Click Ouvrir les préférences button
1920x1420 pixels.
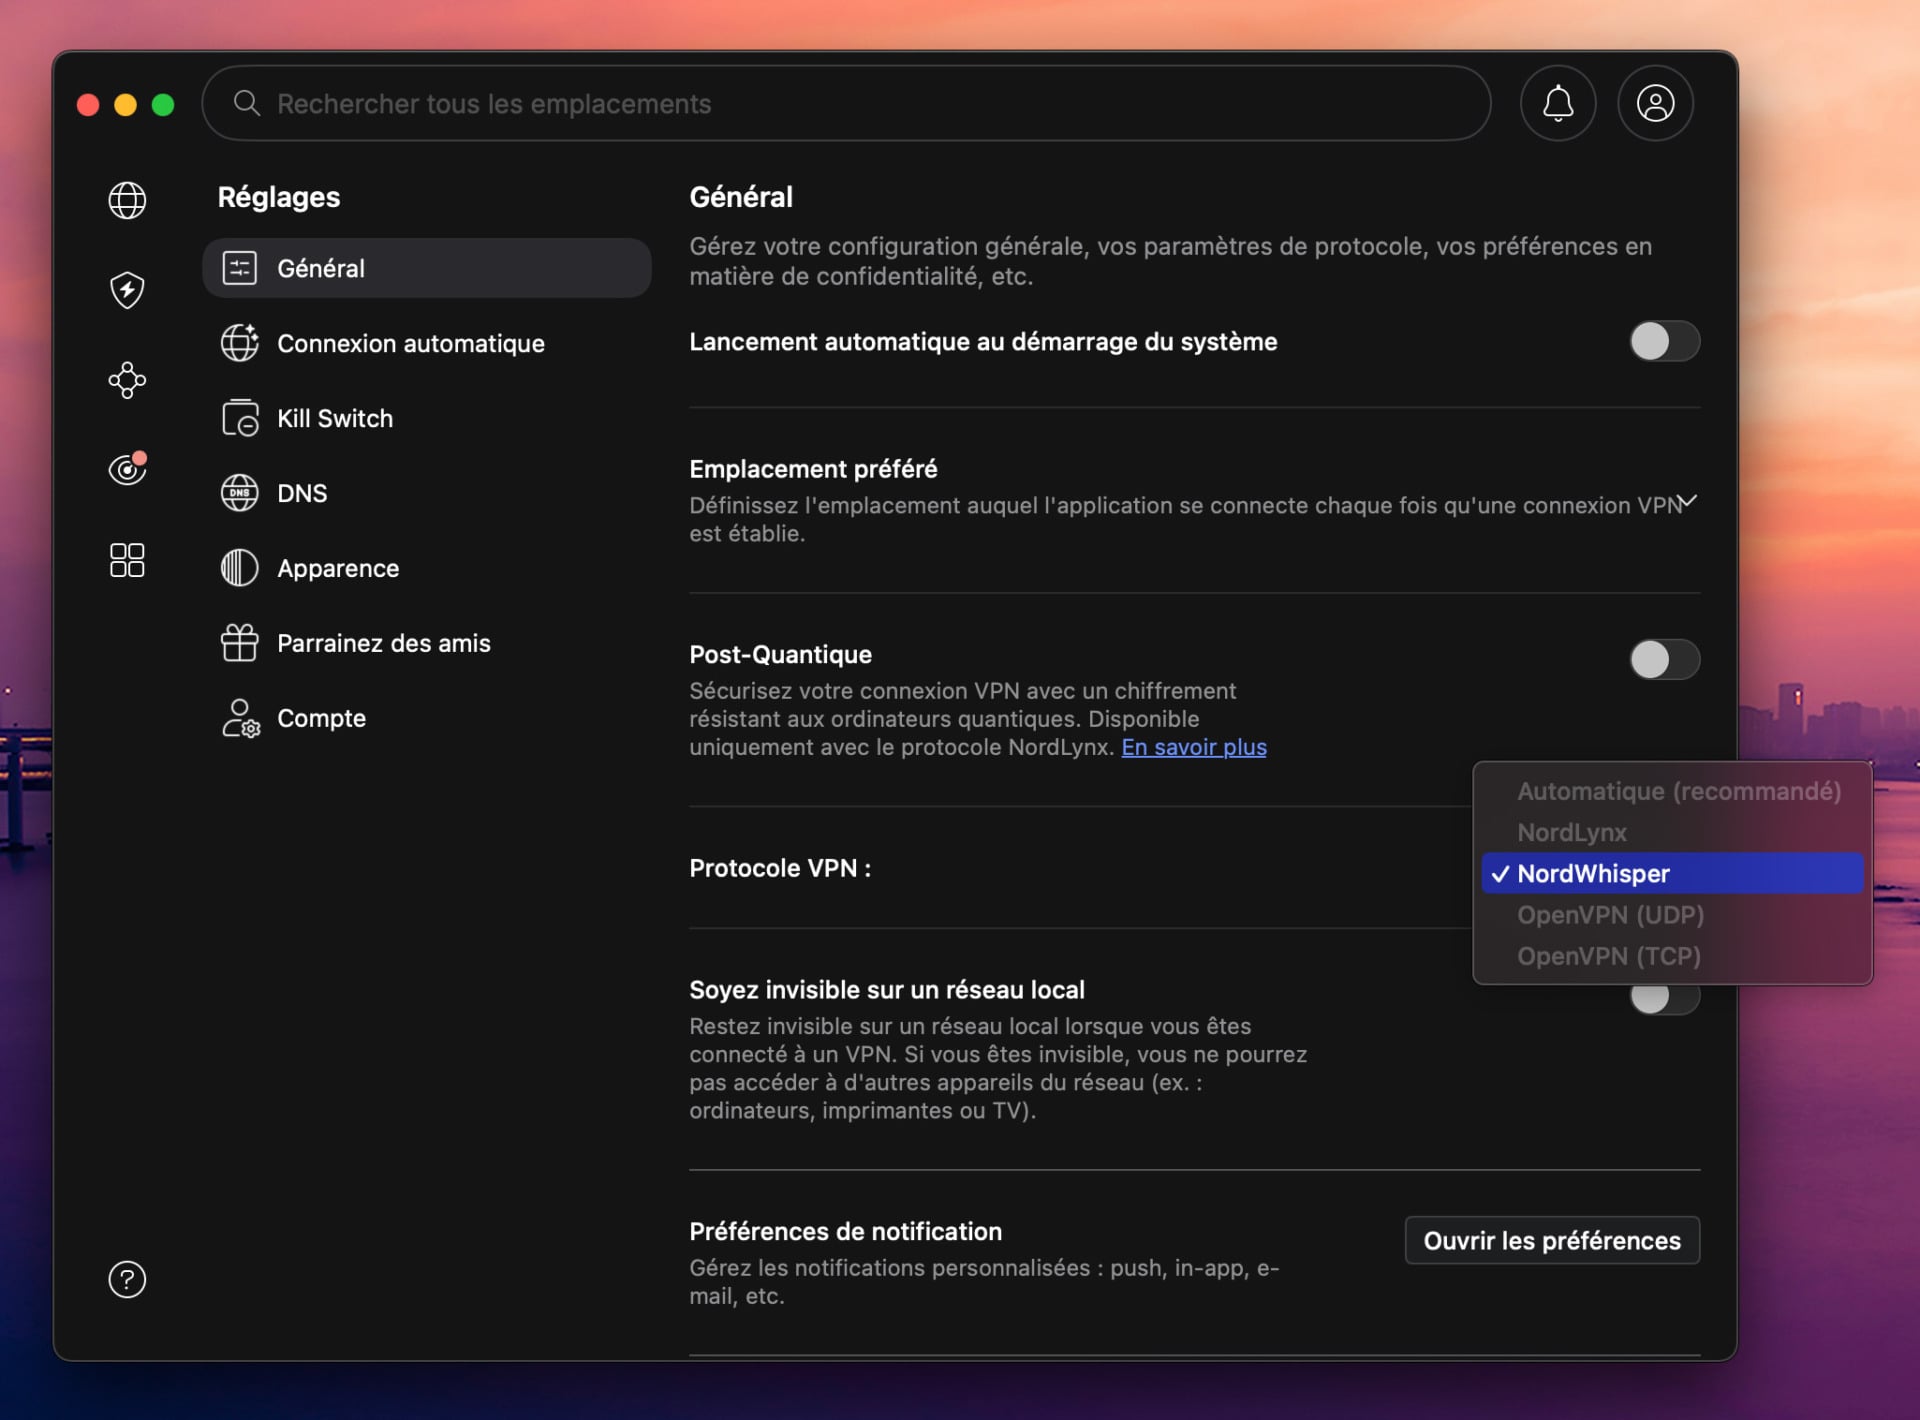pos(1552,1240)
